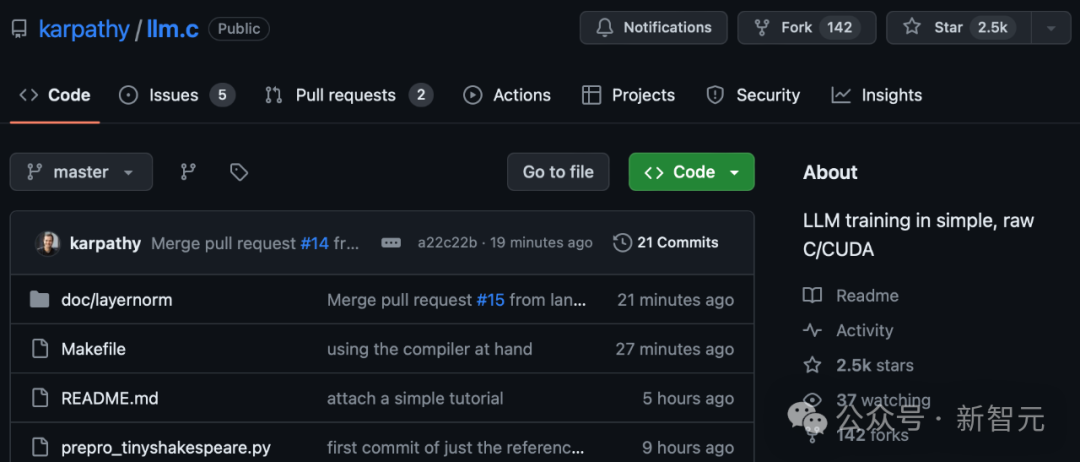Click the commit history clock icon
This screenshot has width=1080, height=462.
(622, 243)
